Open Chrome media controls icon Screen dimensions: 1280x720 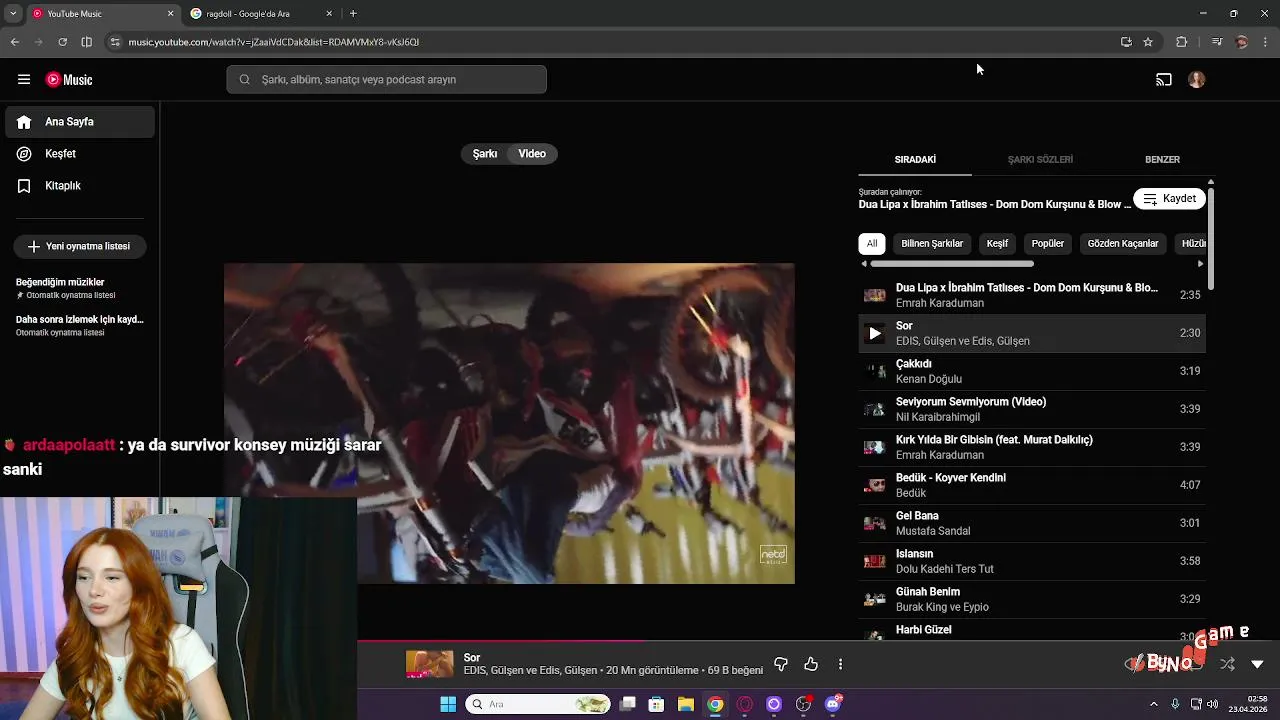click(x=1216, y=42)
